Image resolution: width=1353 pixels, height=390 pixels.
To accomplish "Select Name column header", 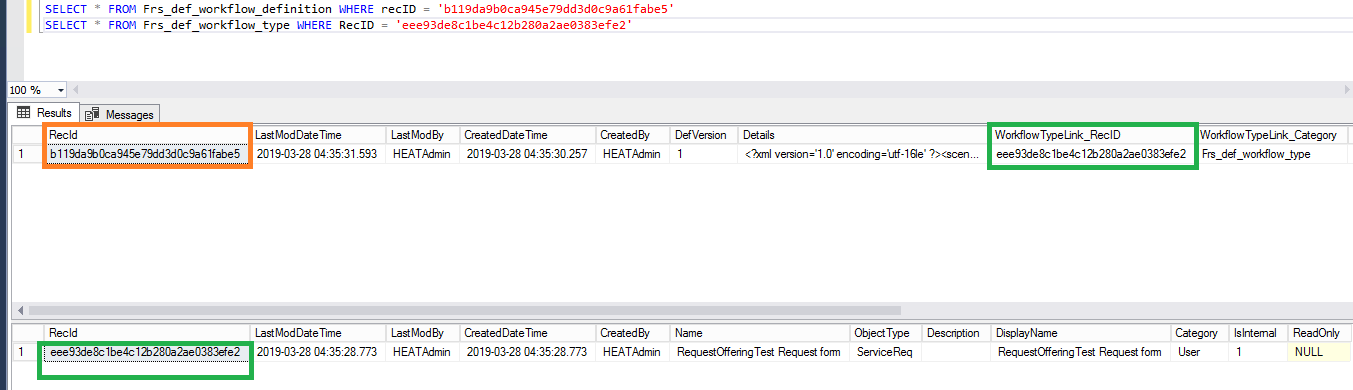I will tap(760, 333).
